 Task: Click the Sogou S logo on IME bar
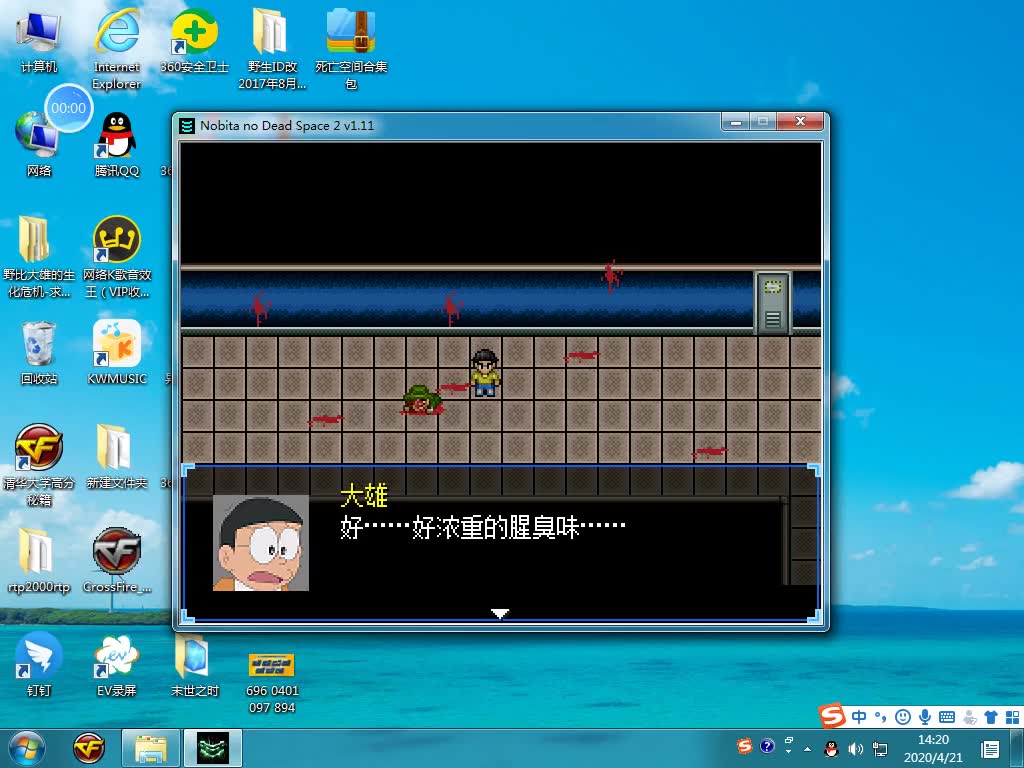pos(833,716)
